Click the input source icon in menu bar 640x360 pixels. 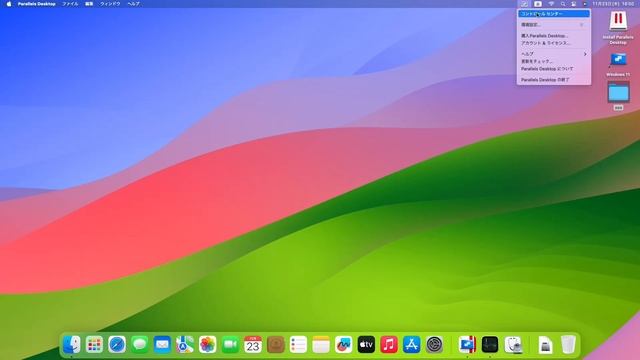click(x=538, y=4)
